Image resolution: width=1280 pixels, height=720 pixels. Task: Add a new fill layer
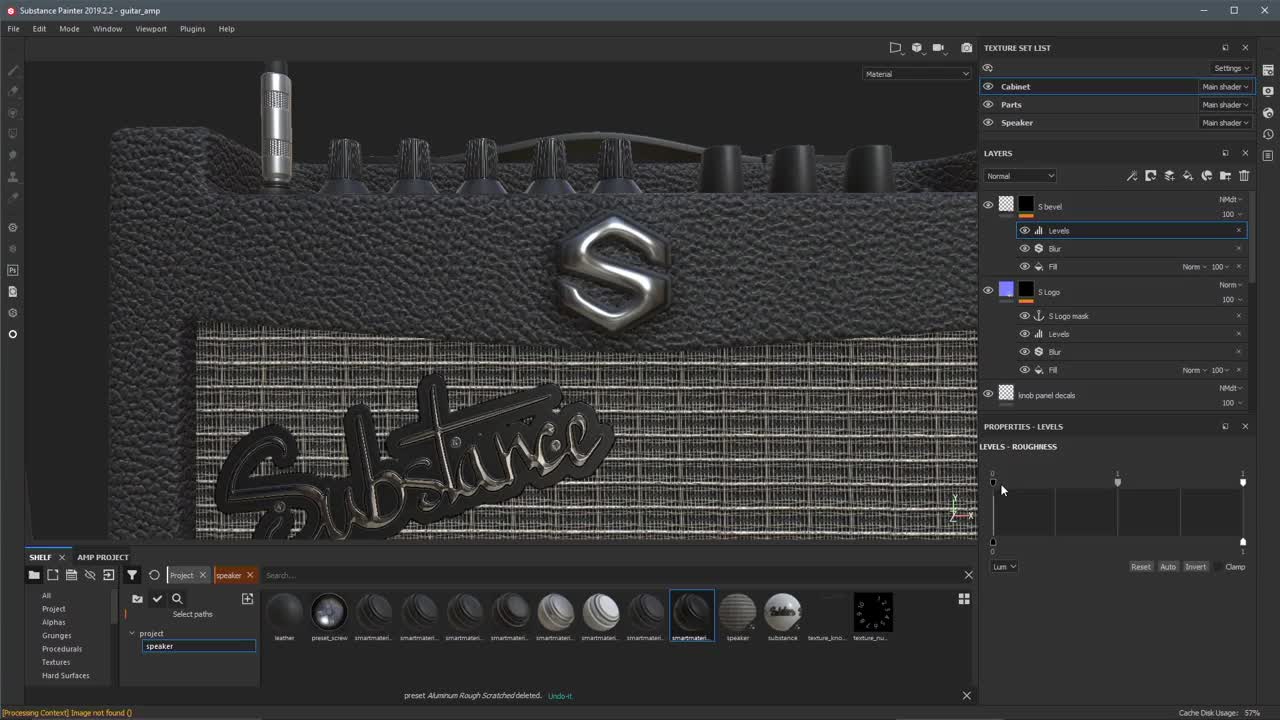1188,176
